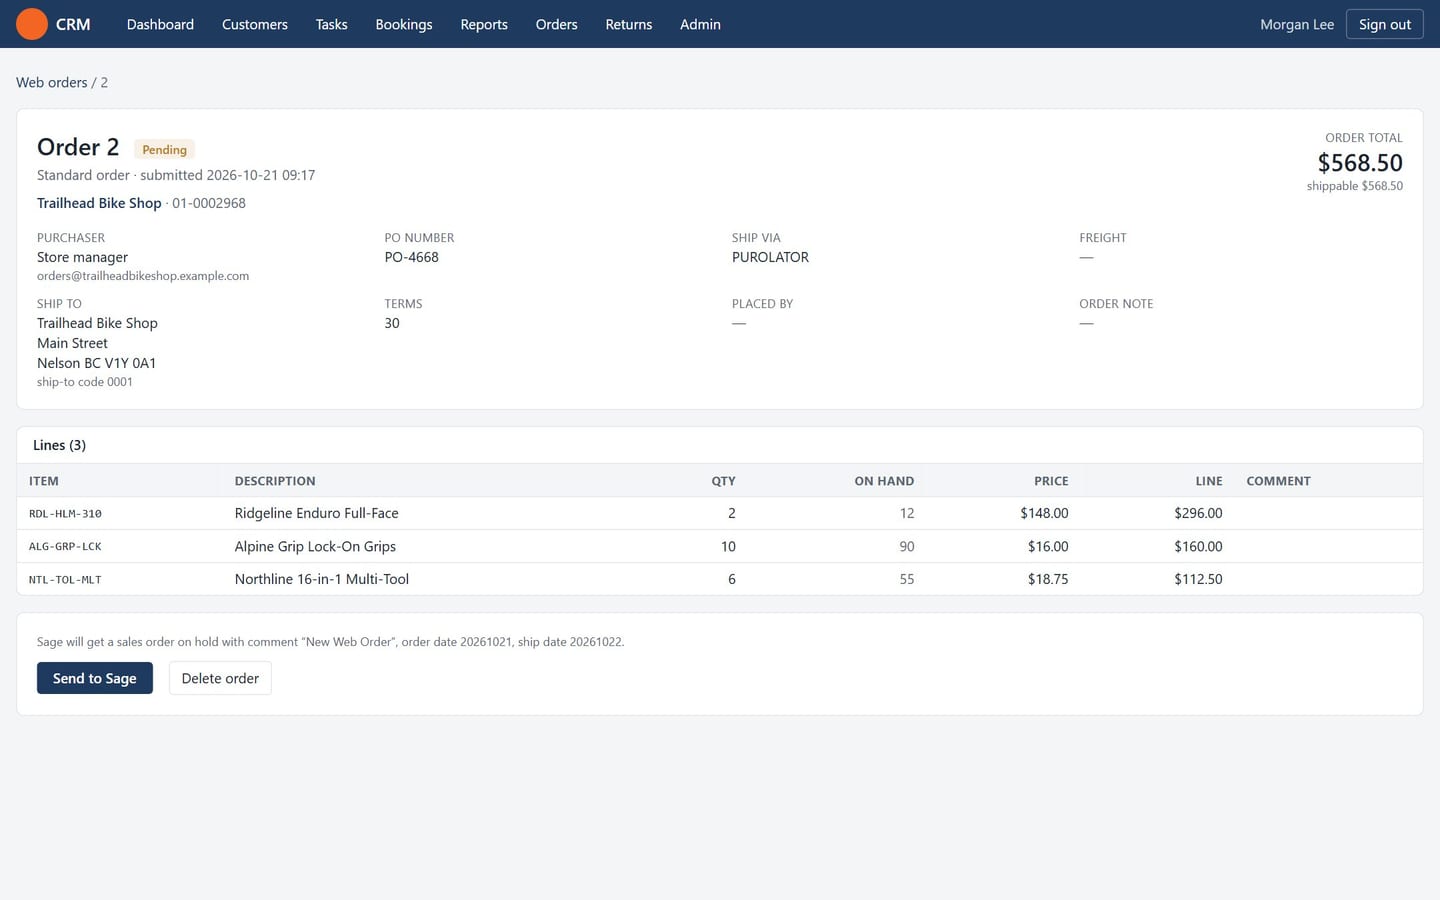Navigate to Orders in the top bar
Viewport: 1440px width, 900px height.
557,24
